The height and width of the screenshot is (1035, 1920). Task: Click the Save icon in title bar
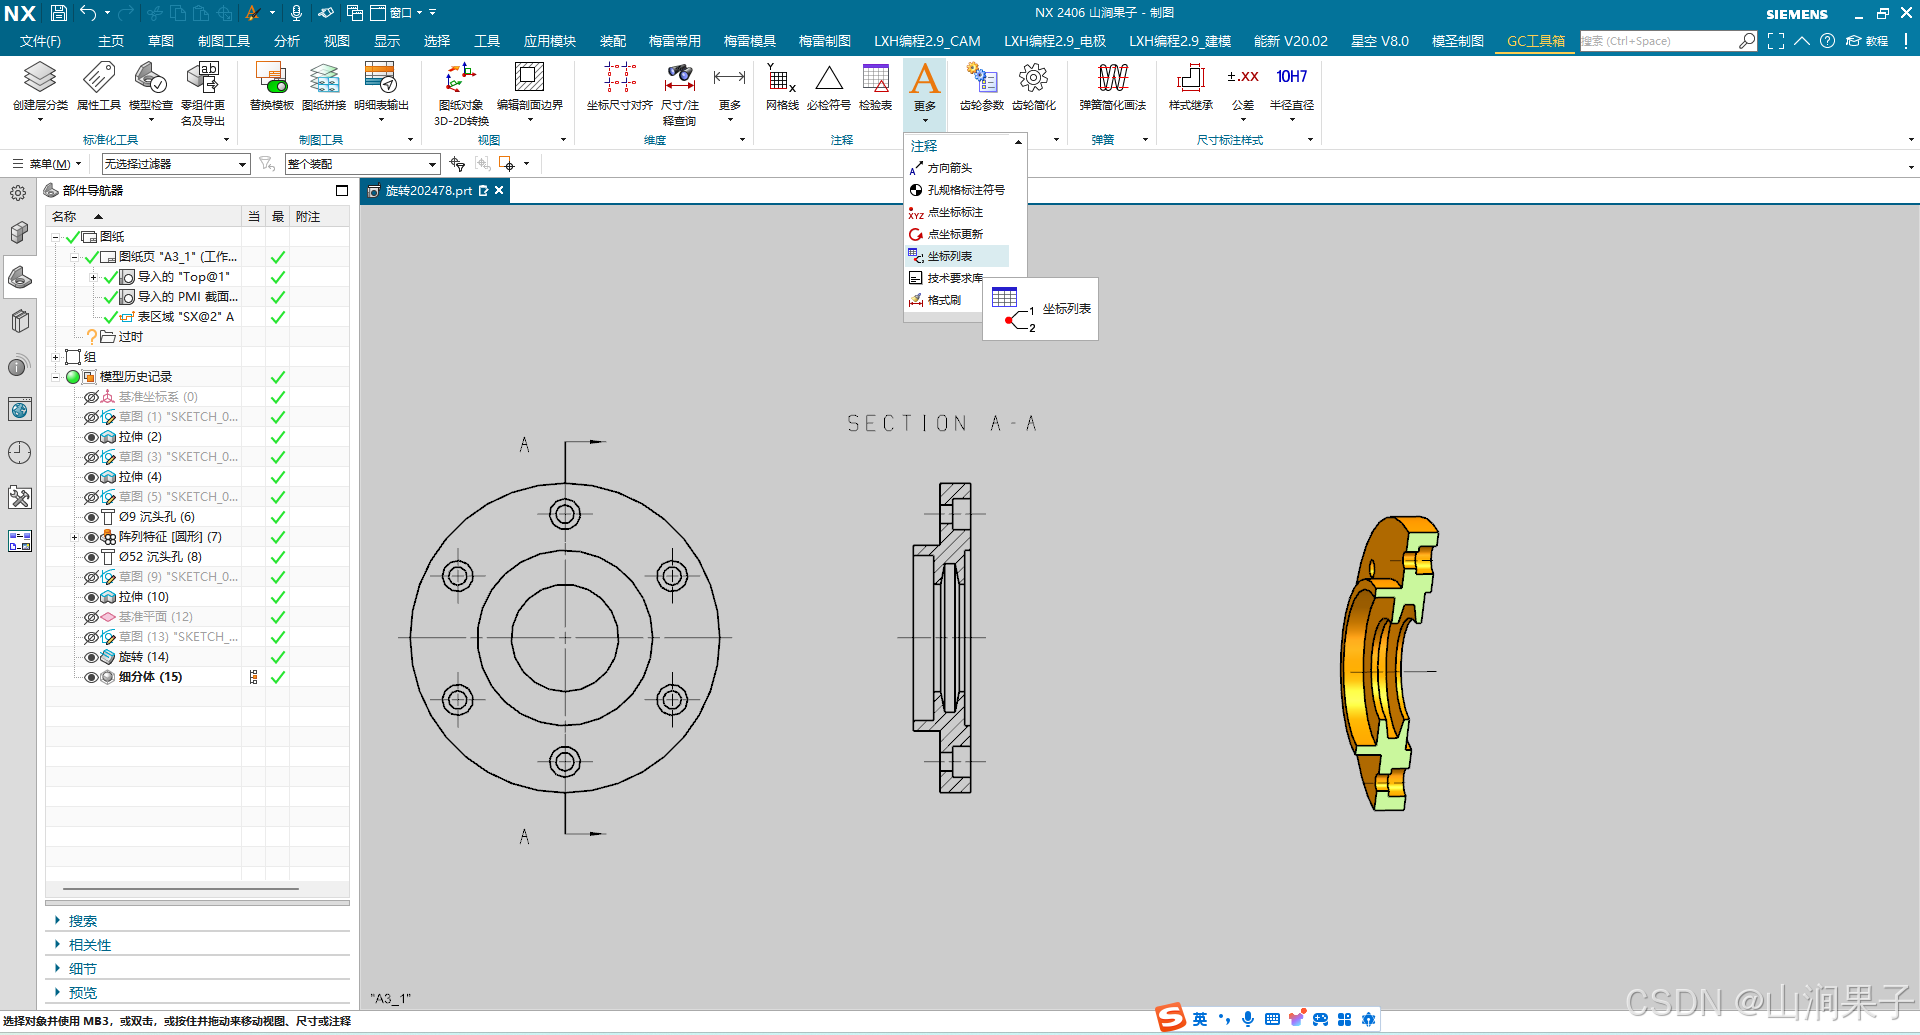coord(59,13)
